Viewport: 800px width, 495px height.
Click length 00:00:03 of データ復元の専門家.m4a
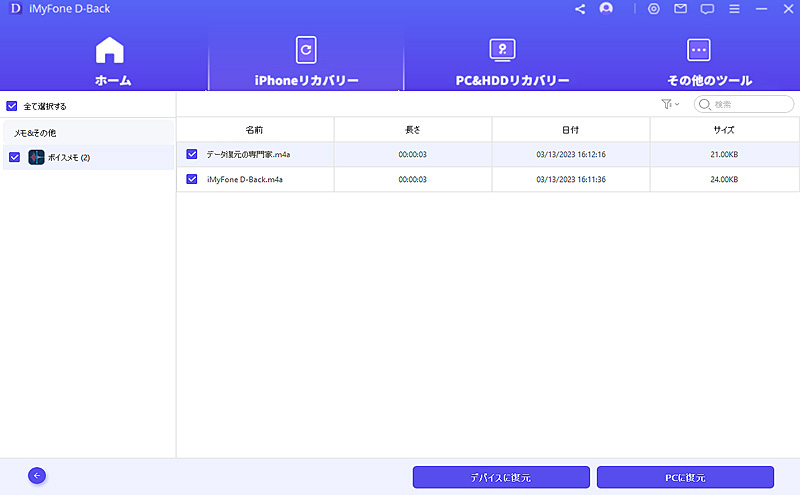click(x=413, y=154)
